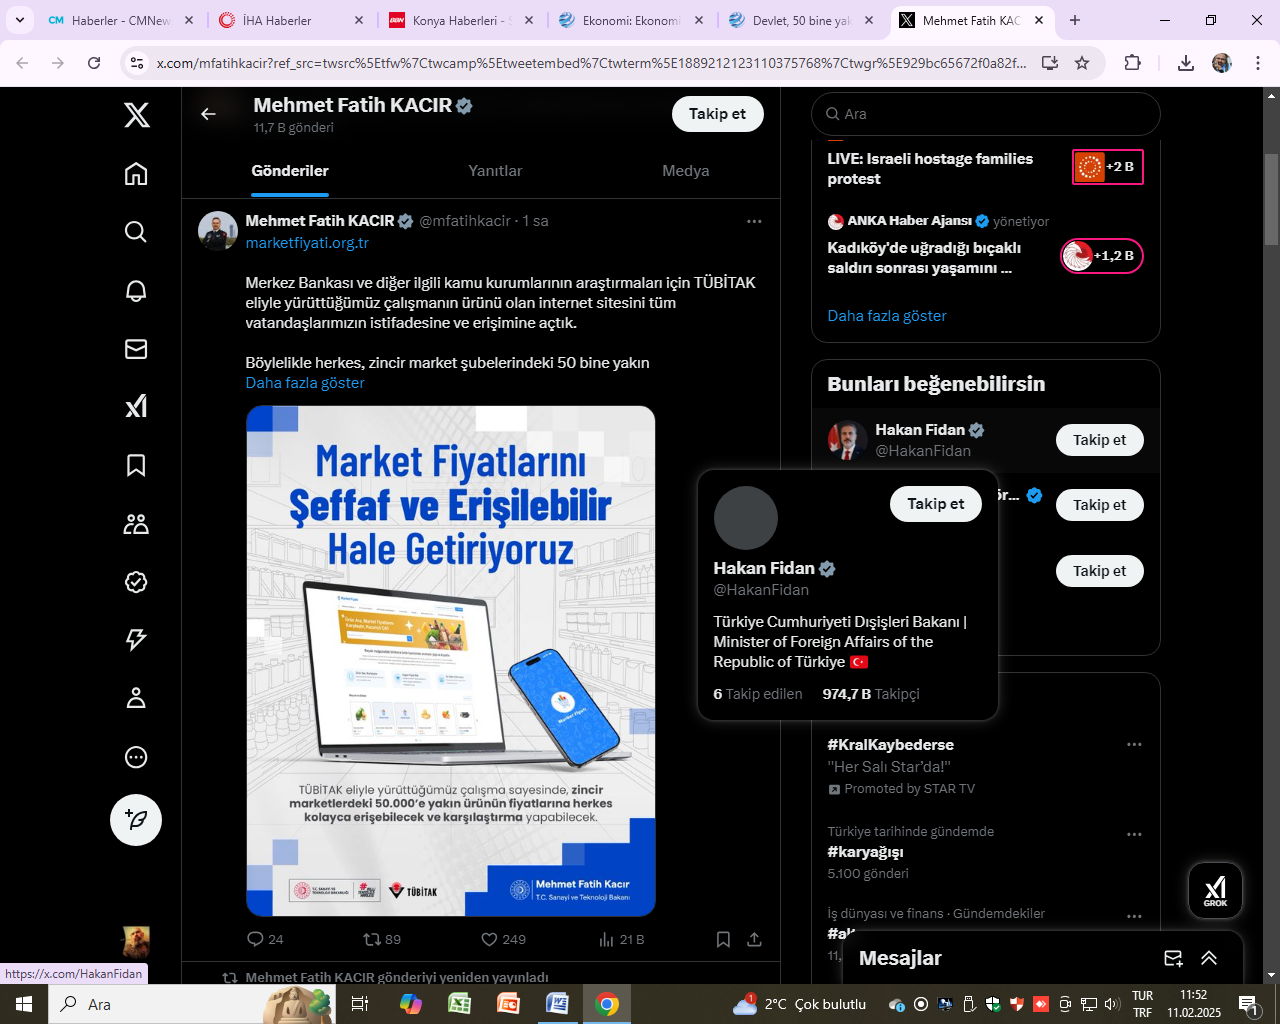Open Task View on taskbar
This screenshot has width=1280, height=1024.
point(359,1004)
